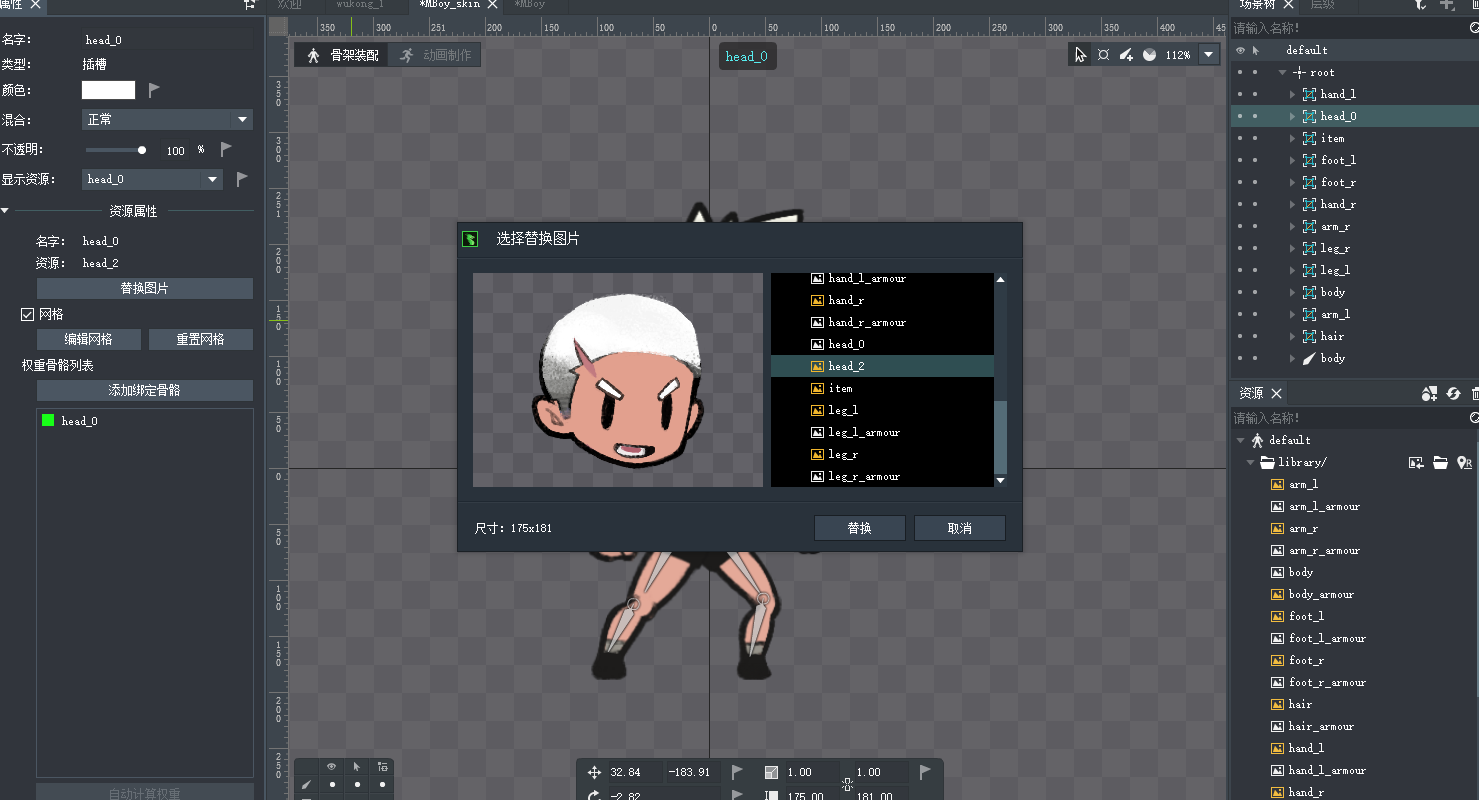Click the edit mesh (编辑网格) button
Screen dimensions: 1479x800
click(x=89, y=339)
